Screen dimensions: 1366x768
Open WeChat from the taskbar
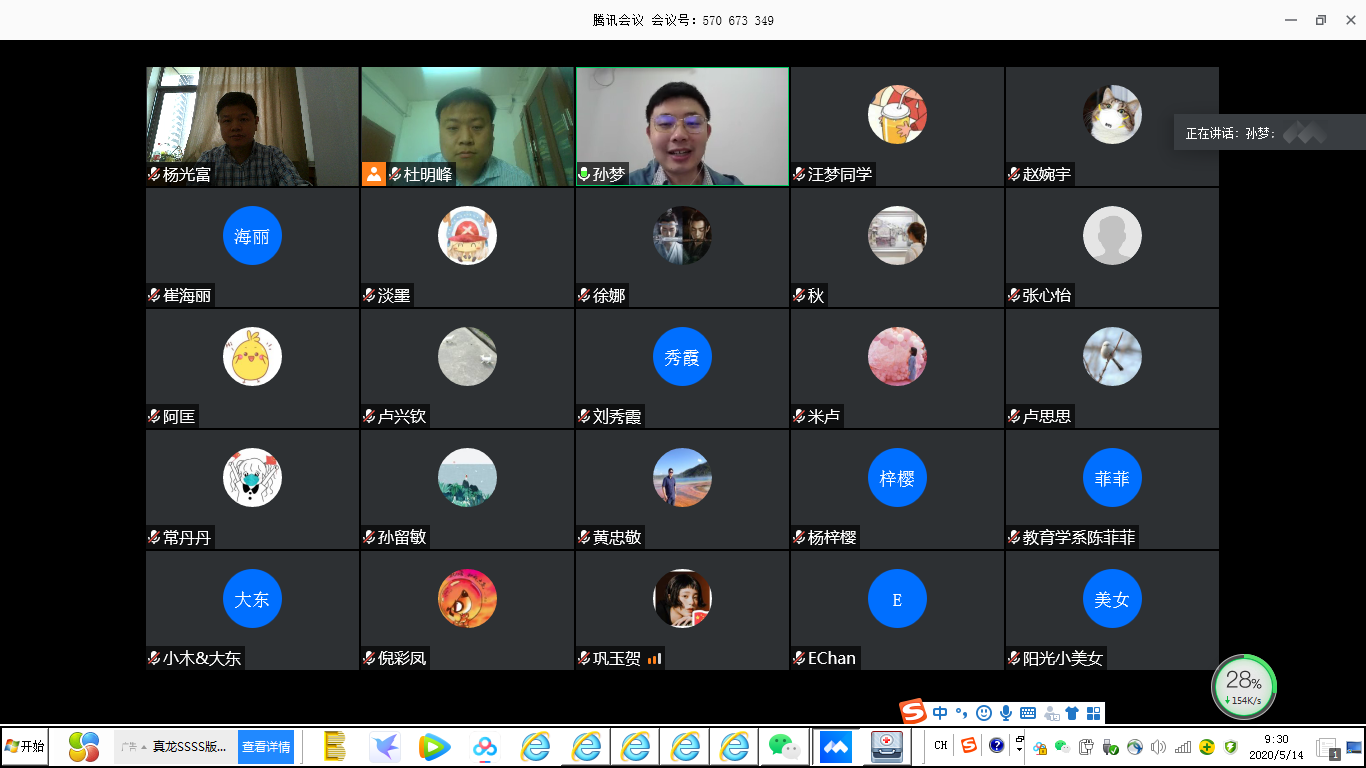pos(784,746)
